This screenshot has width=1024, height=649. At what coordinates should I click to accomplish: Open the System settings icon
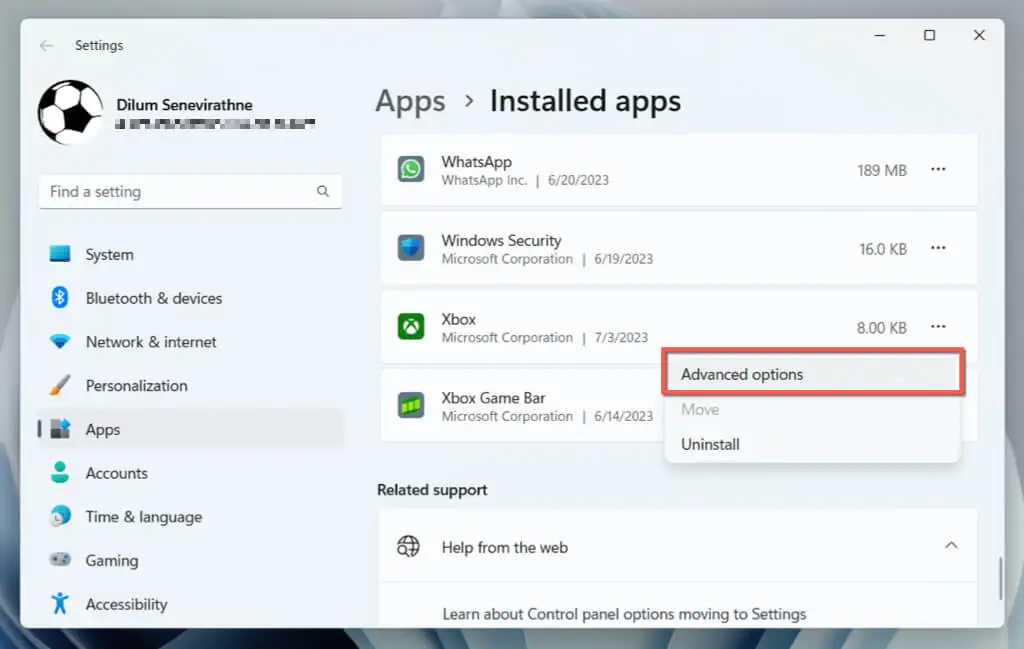click(x=60, y=254)
